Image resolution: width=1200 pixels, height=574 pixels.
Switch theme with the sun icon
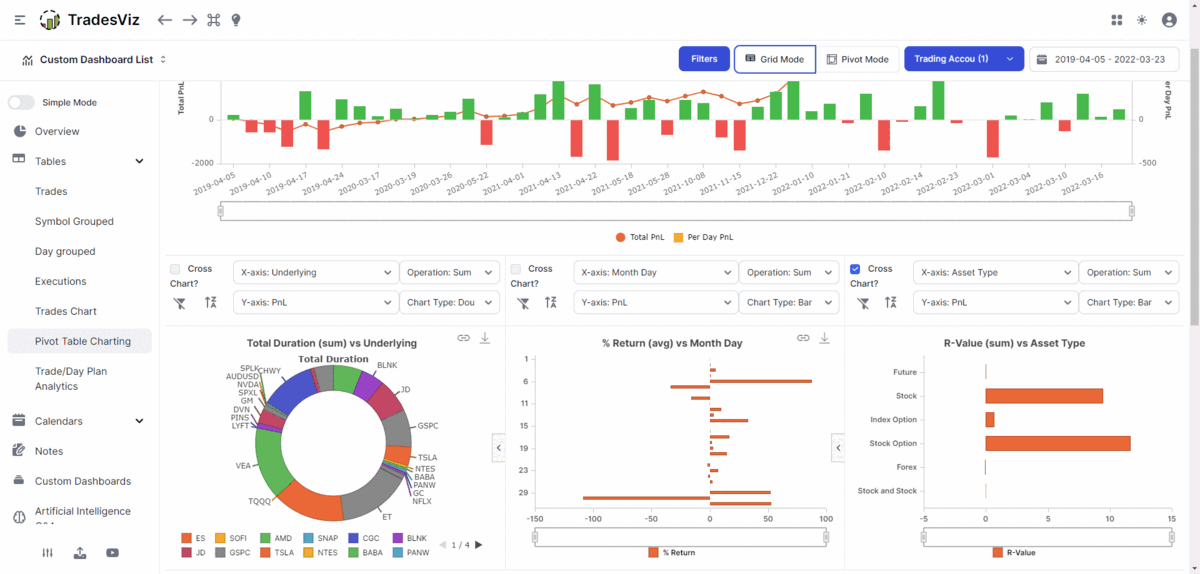coord(1142,20)
